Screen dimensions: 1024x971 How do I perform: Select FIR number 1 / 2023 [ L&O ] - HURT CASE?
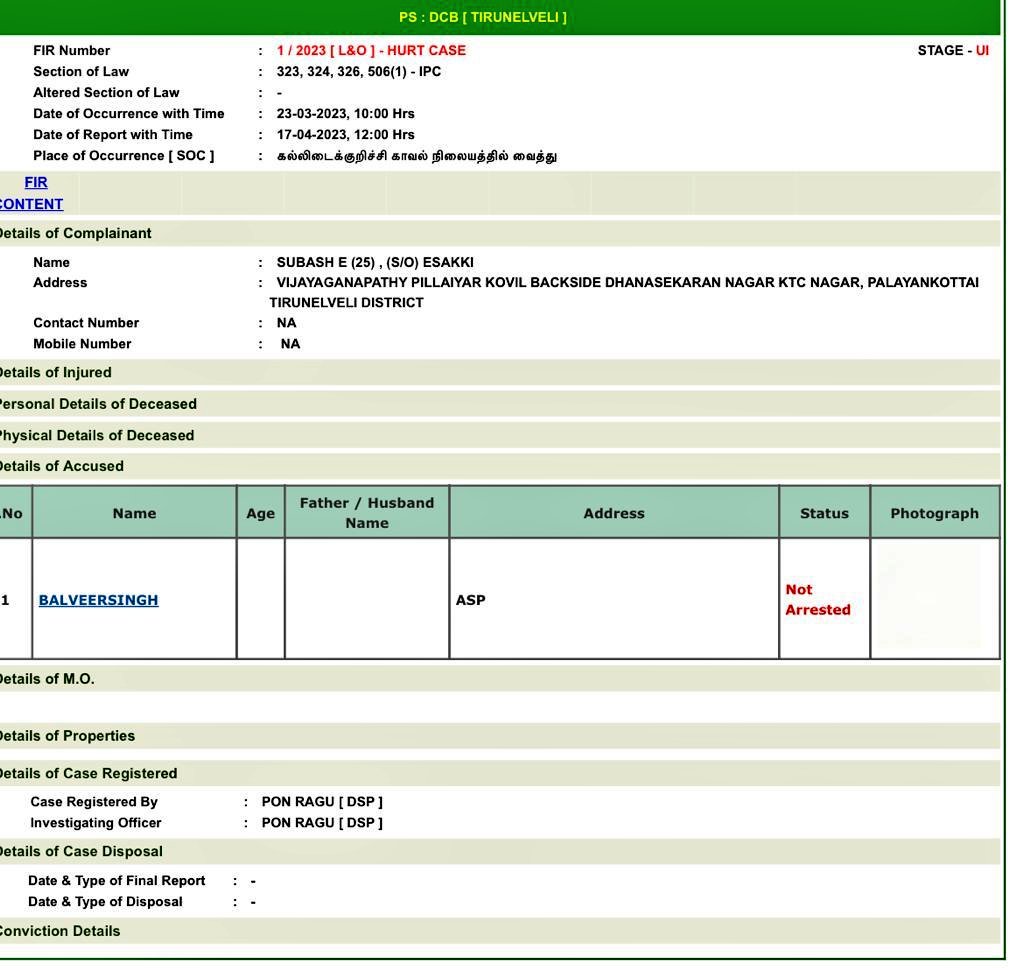pyautogui.click(x=371, y=50)
